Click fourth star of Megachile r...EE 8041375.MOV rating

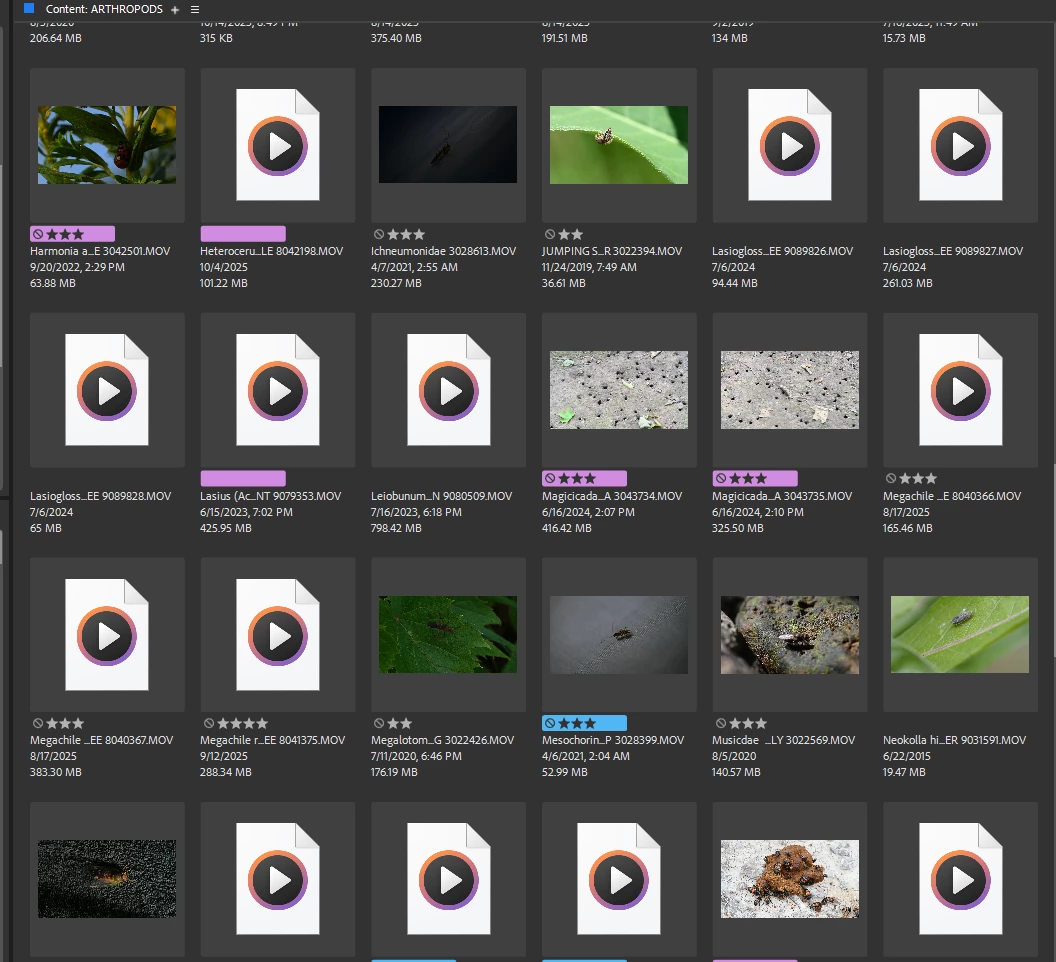(262, 724)
